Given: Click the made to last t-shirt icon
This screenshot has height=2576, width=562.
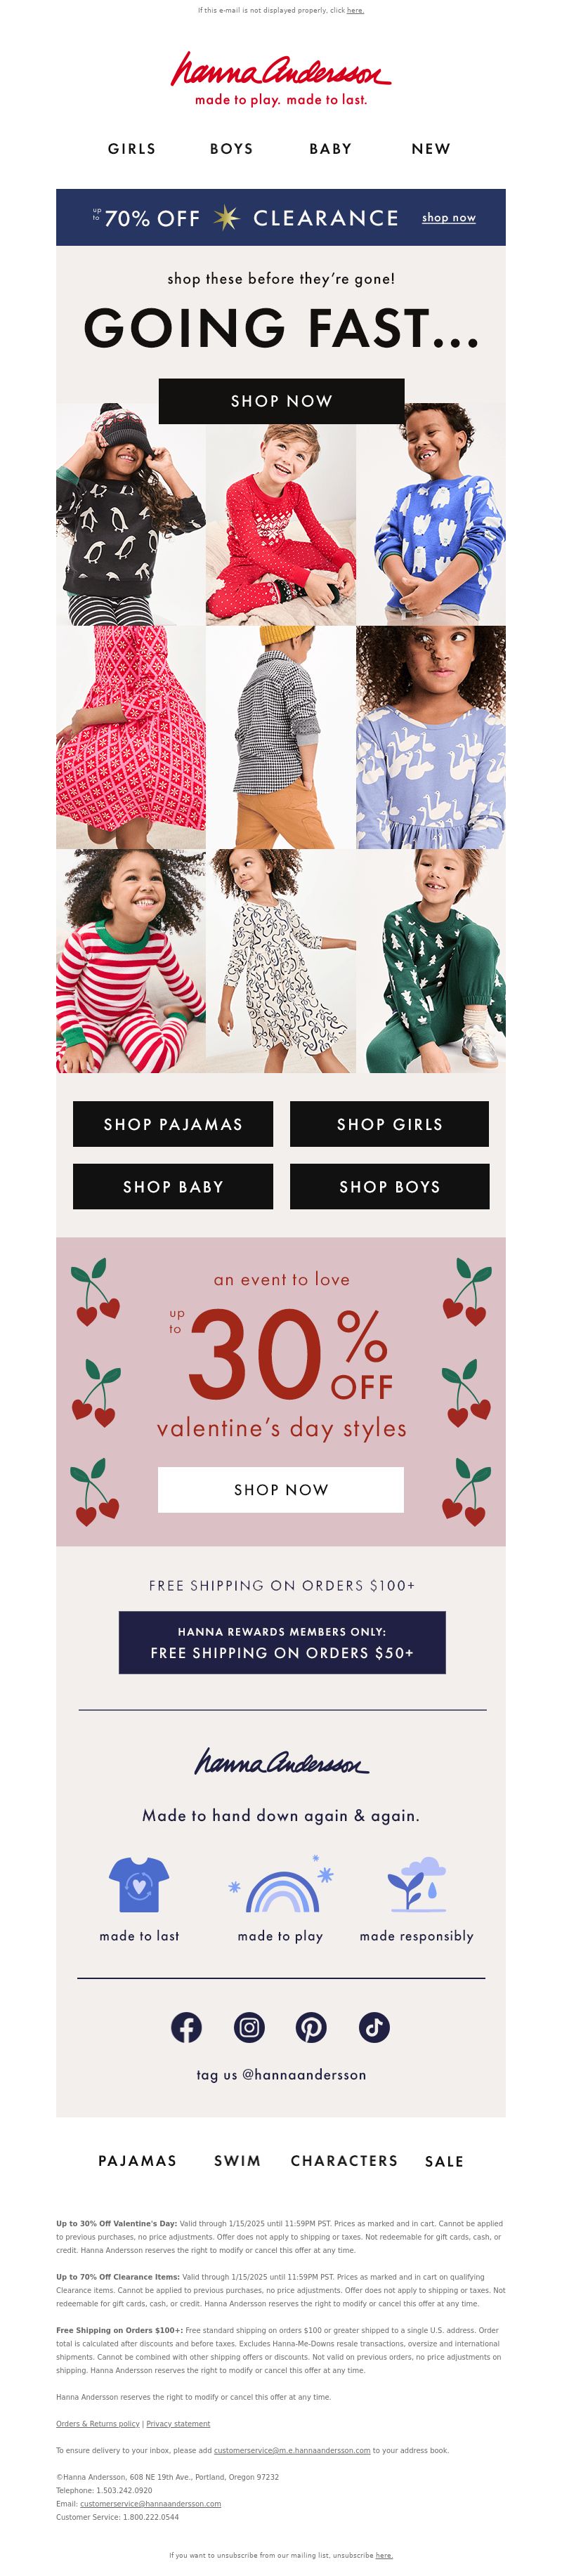Looking at the screenshot, I should [139, 1884].
